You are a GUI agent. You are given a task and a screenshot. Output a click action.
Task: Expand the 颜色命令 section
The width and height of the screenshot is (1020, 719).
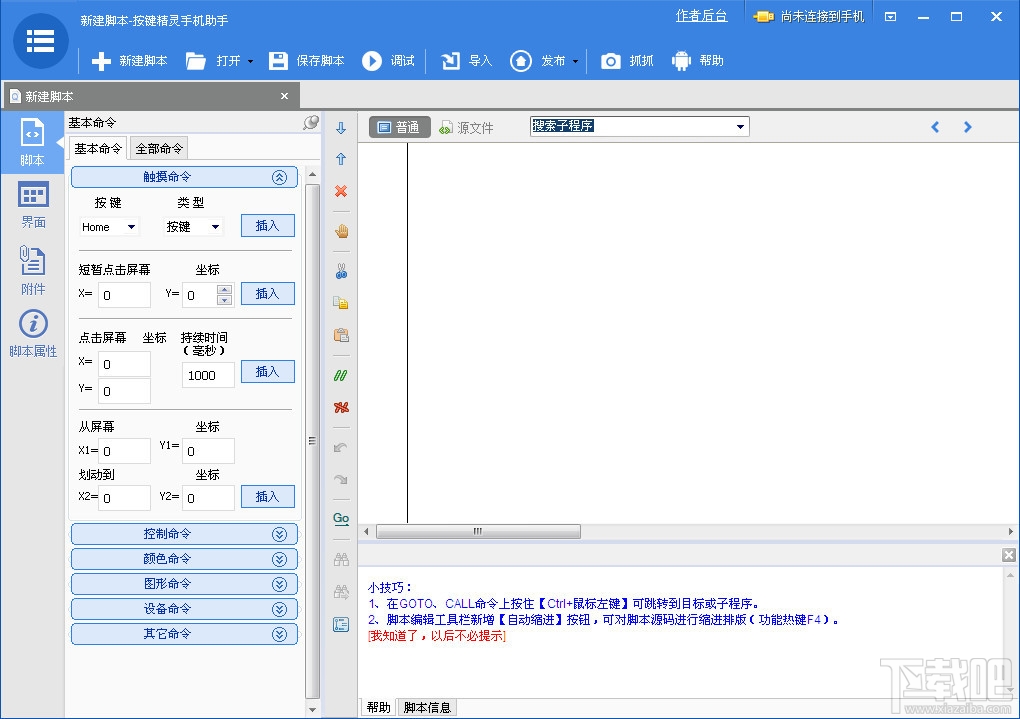pos(184,559)
